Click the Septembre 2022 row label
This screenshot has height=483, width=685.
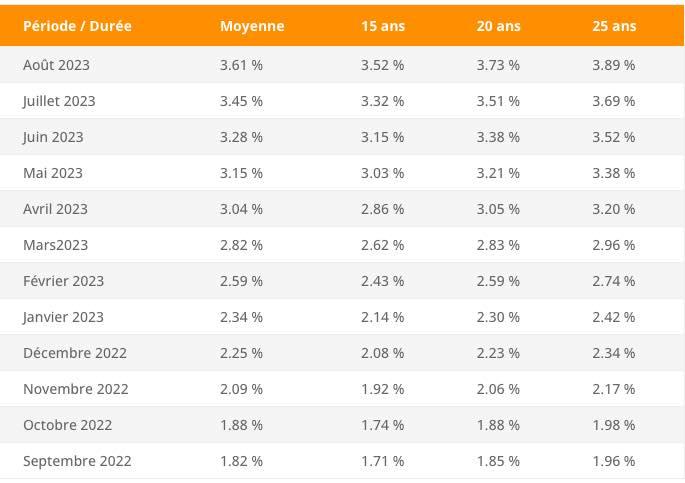point(77,461)
